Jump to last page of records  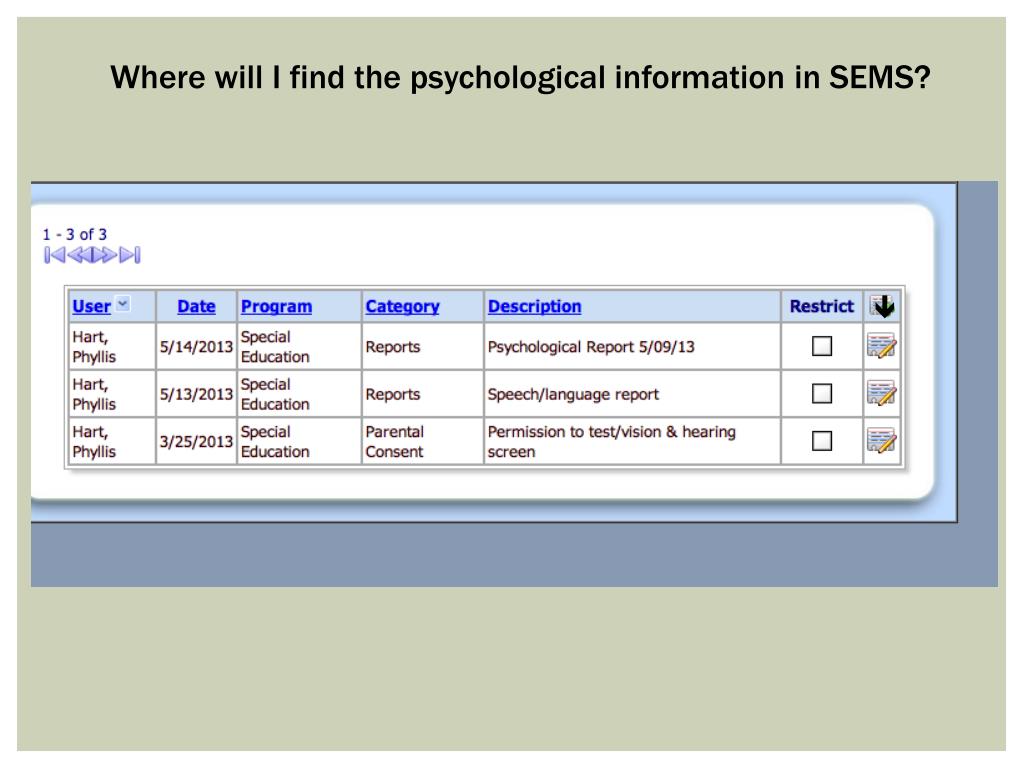(x=131, y=255)
